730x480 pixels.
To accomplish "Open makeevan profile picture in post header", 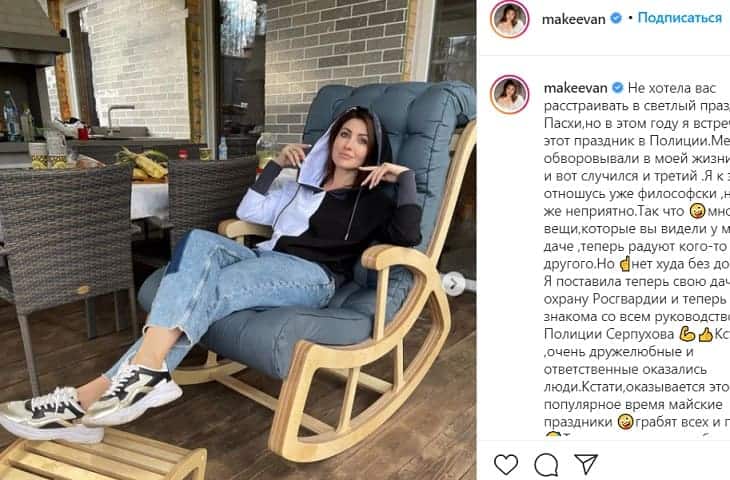I will [510, 19].
